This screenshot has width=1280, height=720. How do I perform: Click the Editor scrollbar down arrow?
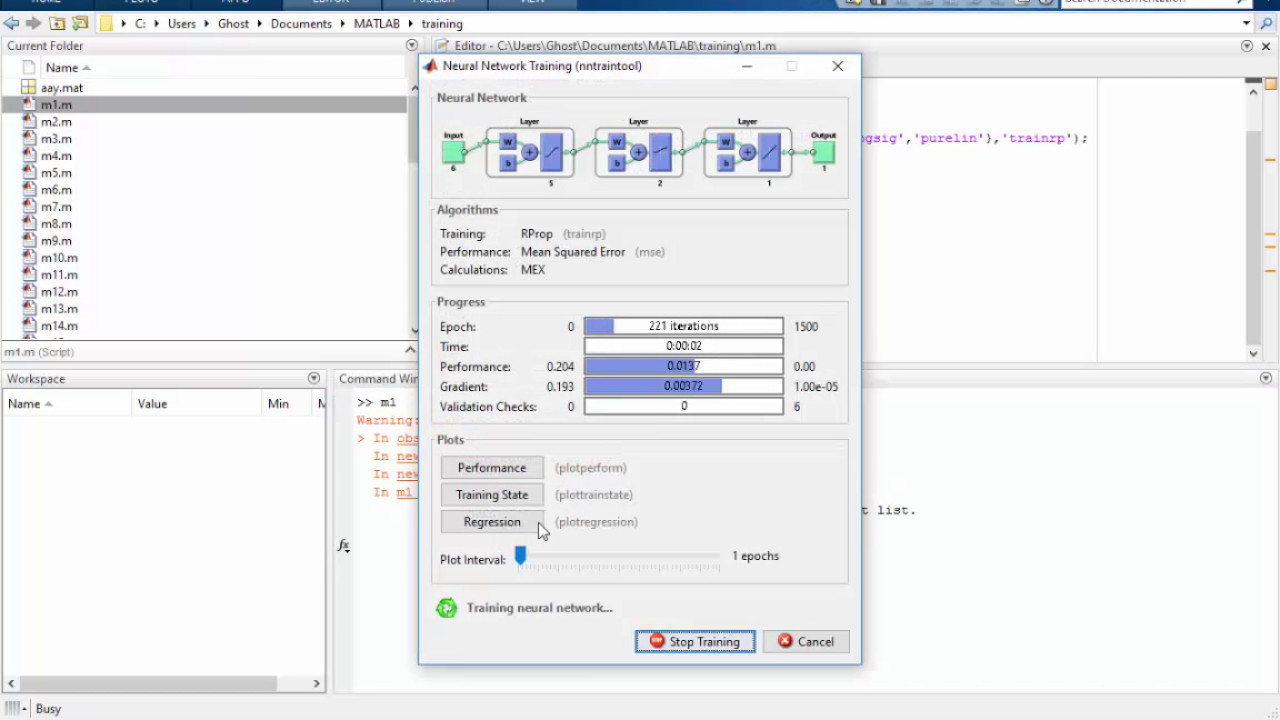click(x=1254, y=353)
